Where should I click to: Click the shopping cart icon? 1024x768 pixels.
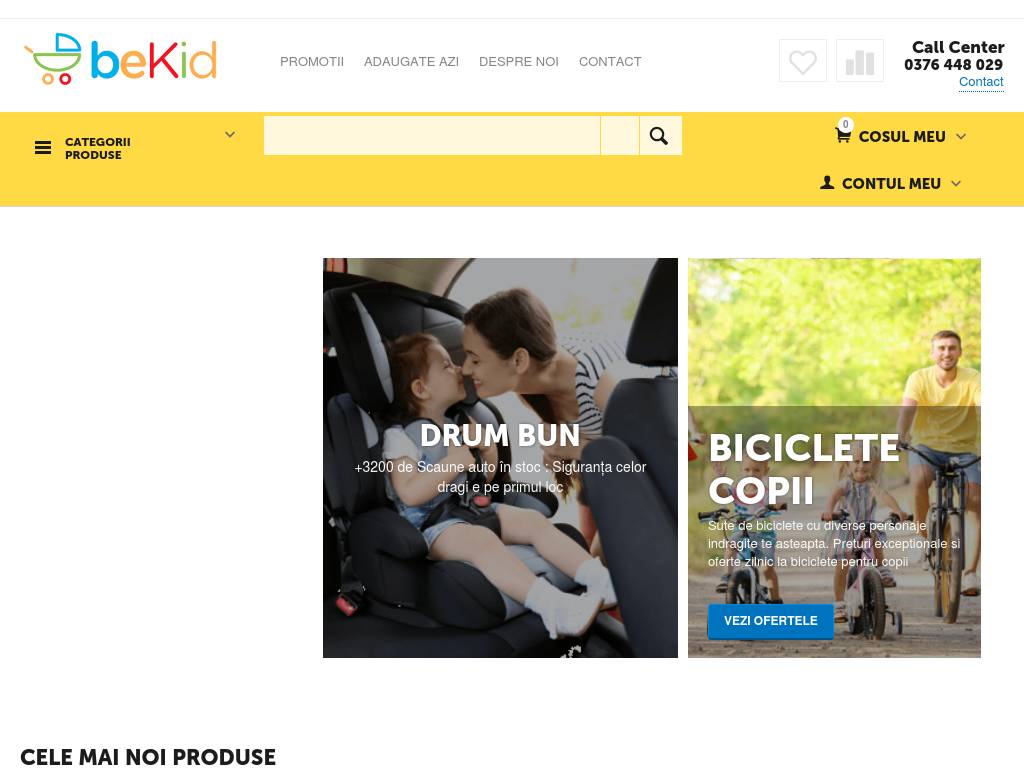pos(843,135)
